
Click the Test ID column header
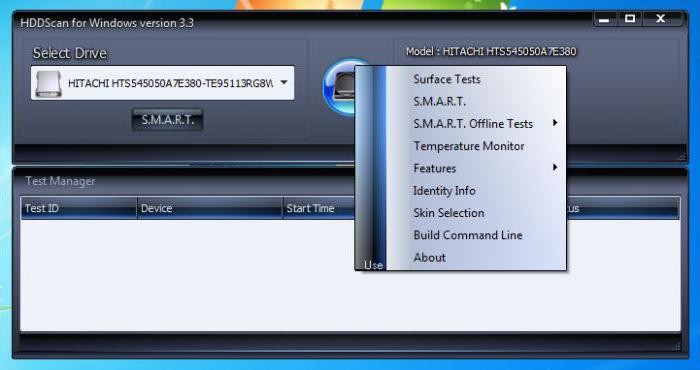pos(79,208)
